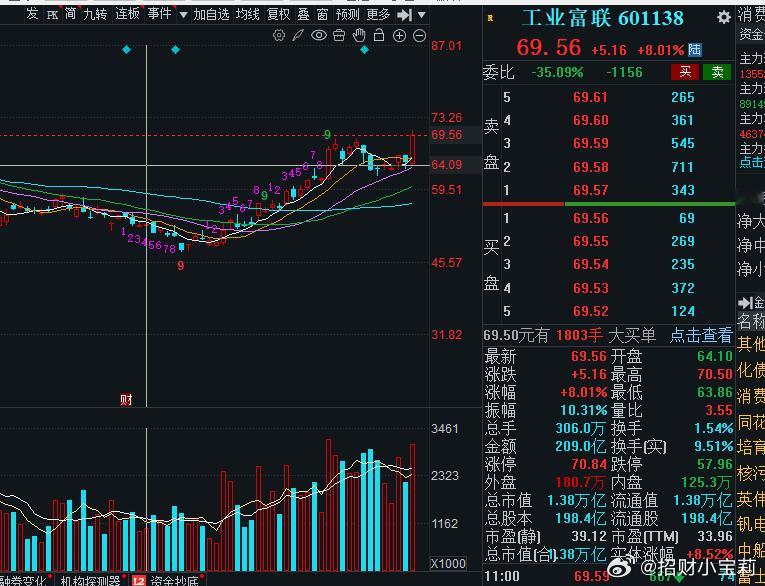This screenshot has height=586, width=765.
Task: Click stock name 工业富联 601138
Action: point(603,19)
